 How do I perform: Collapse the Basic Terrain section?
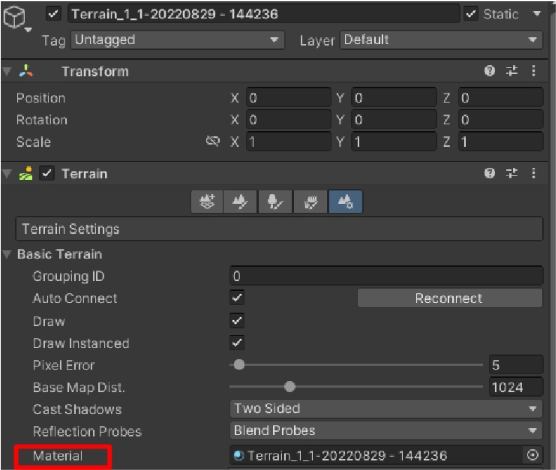7,254
